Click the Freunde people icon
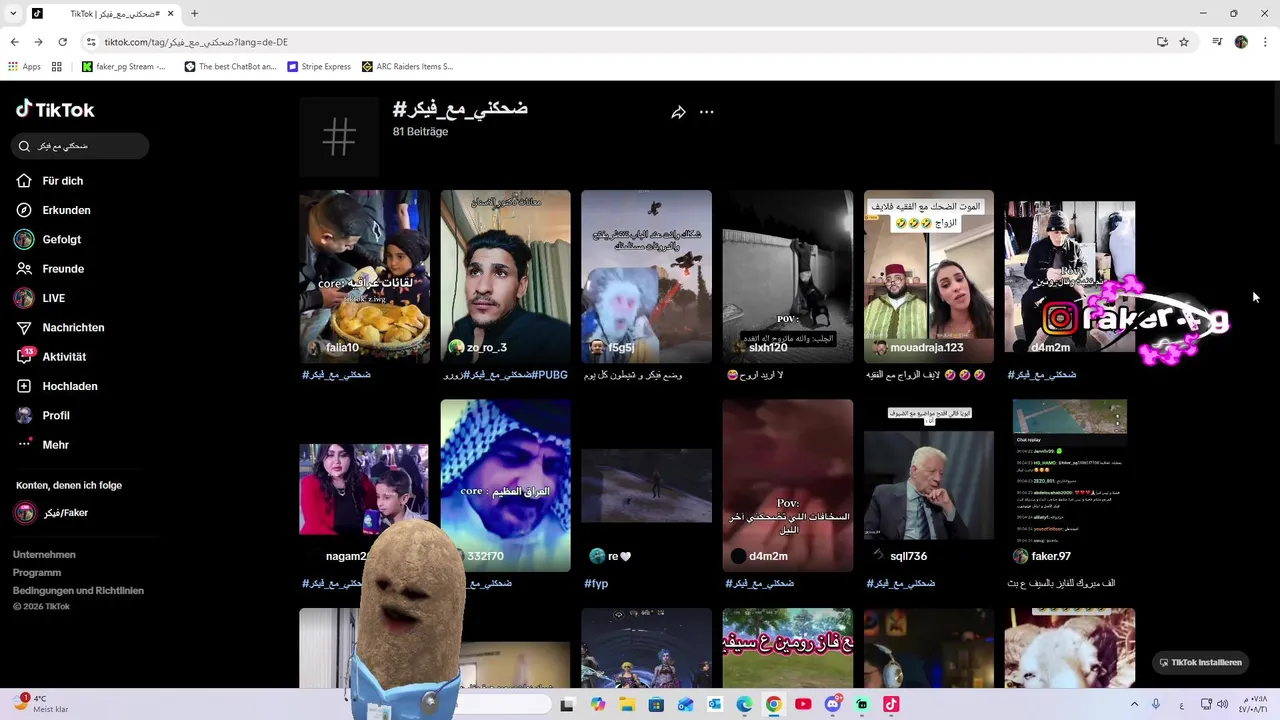The height and width of the screenshot is (720, 1280). (x=24, y=269)
